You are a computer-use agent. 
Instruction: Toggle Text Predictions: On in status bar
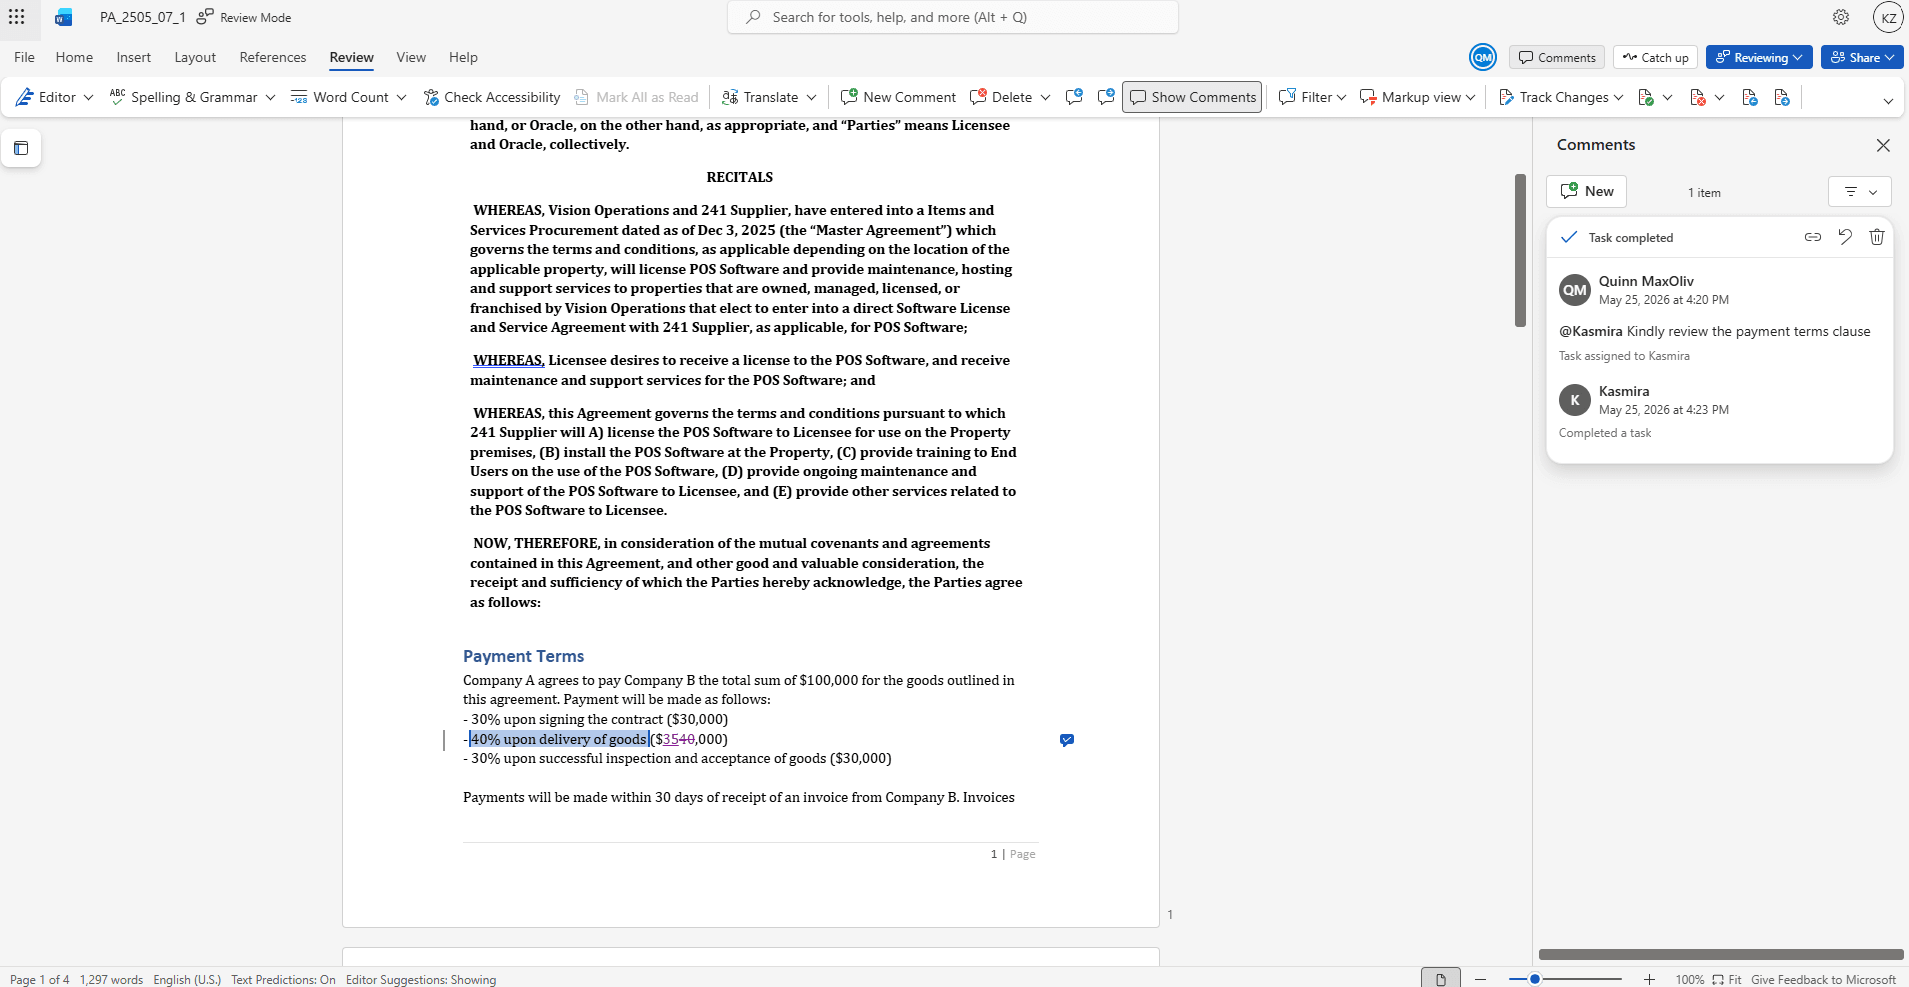click(x=283, y=980)
